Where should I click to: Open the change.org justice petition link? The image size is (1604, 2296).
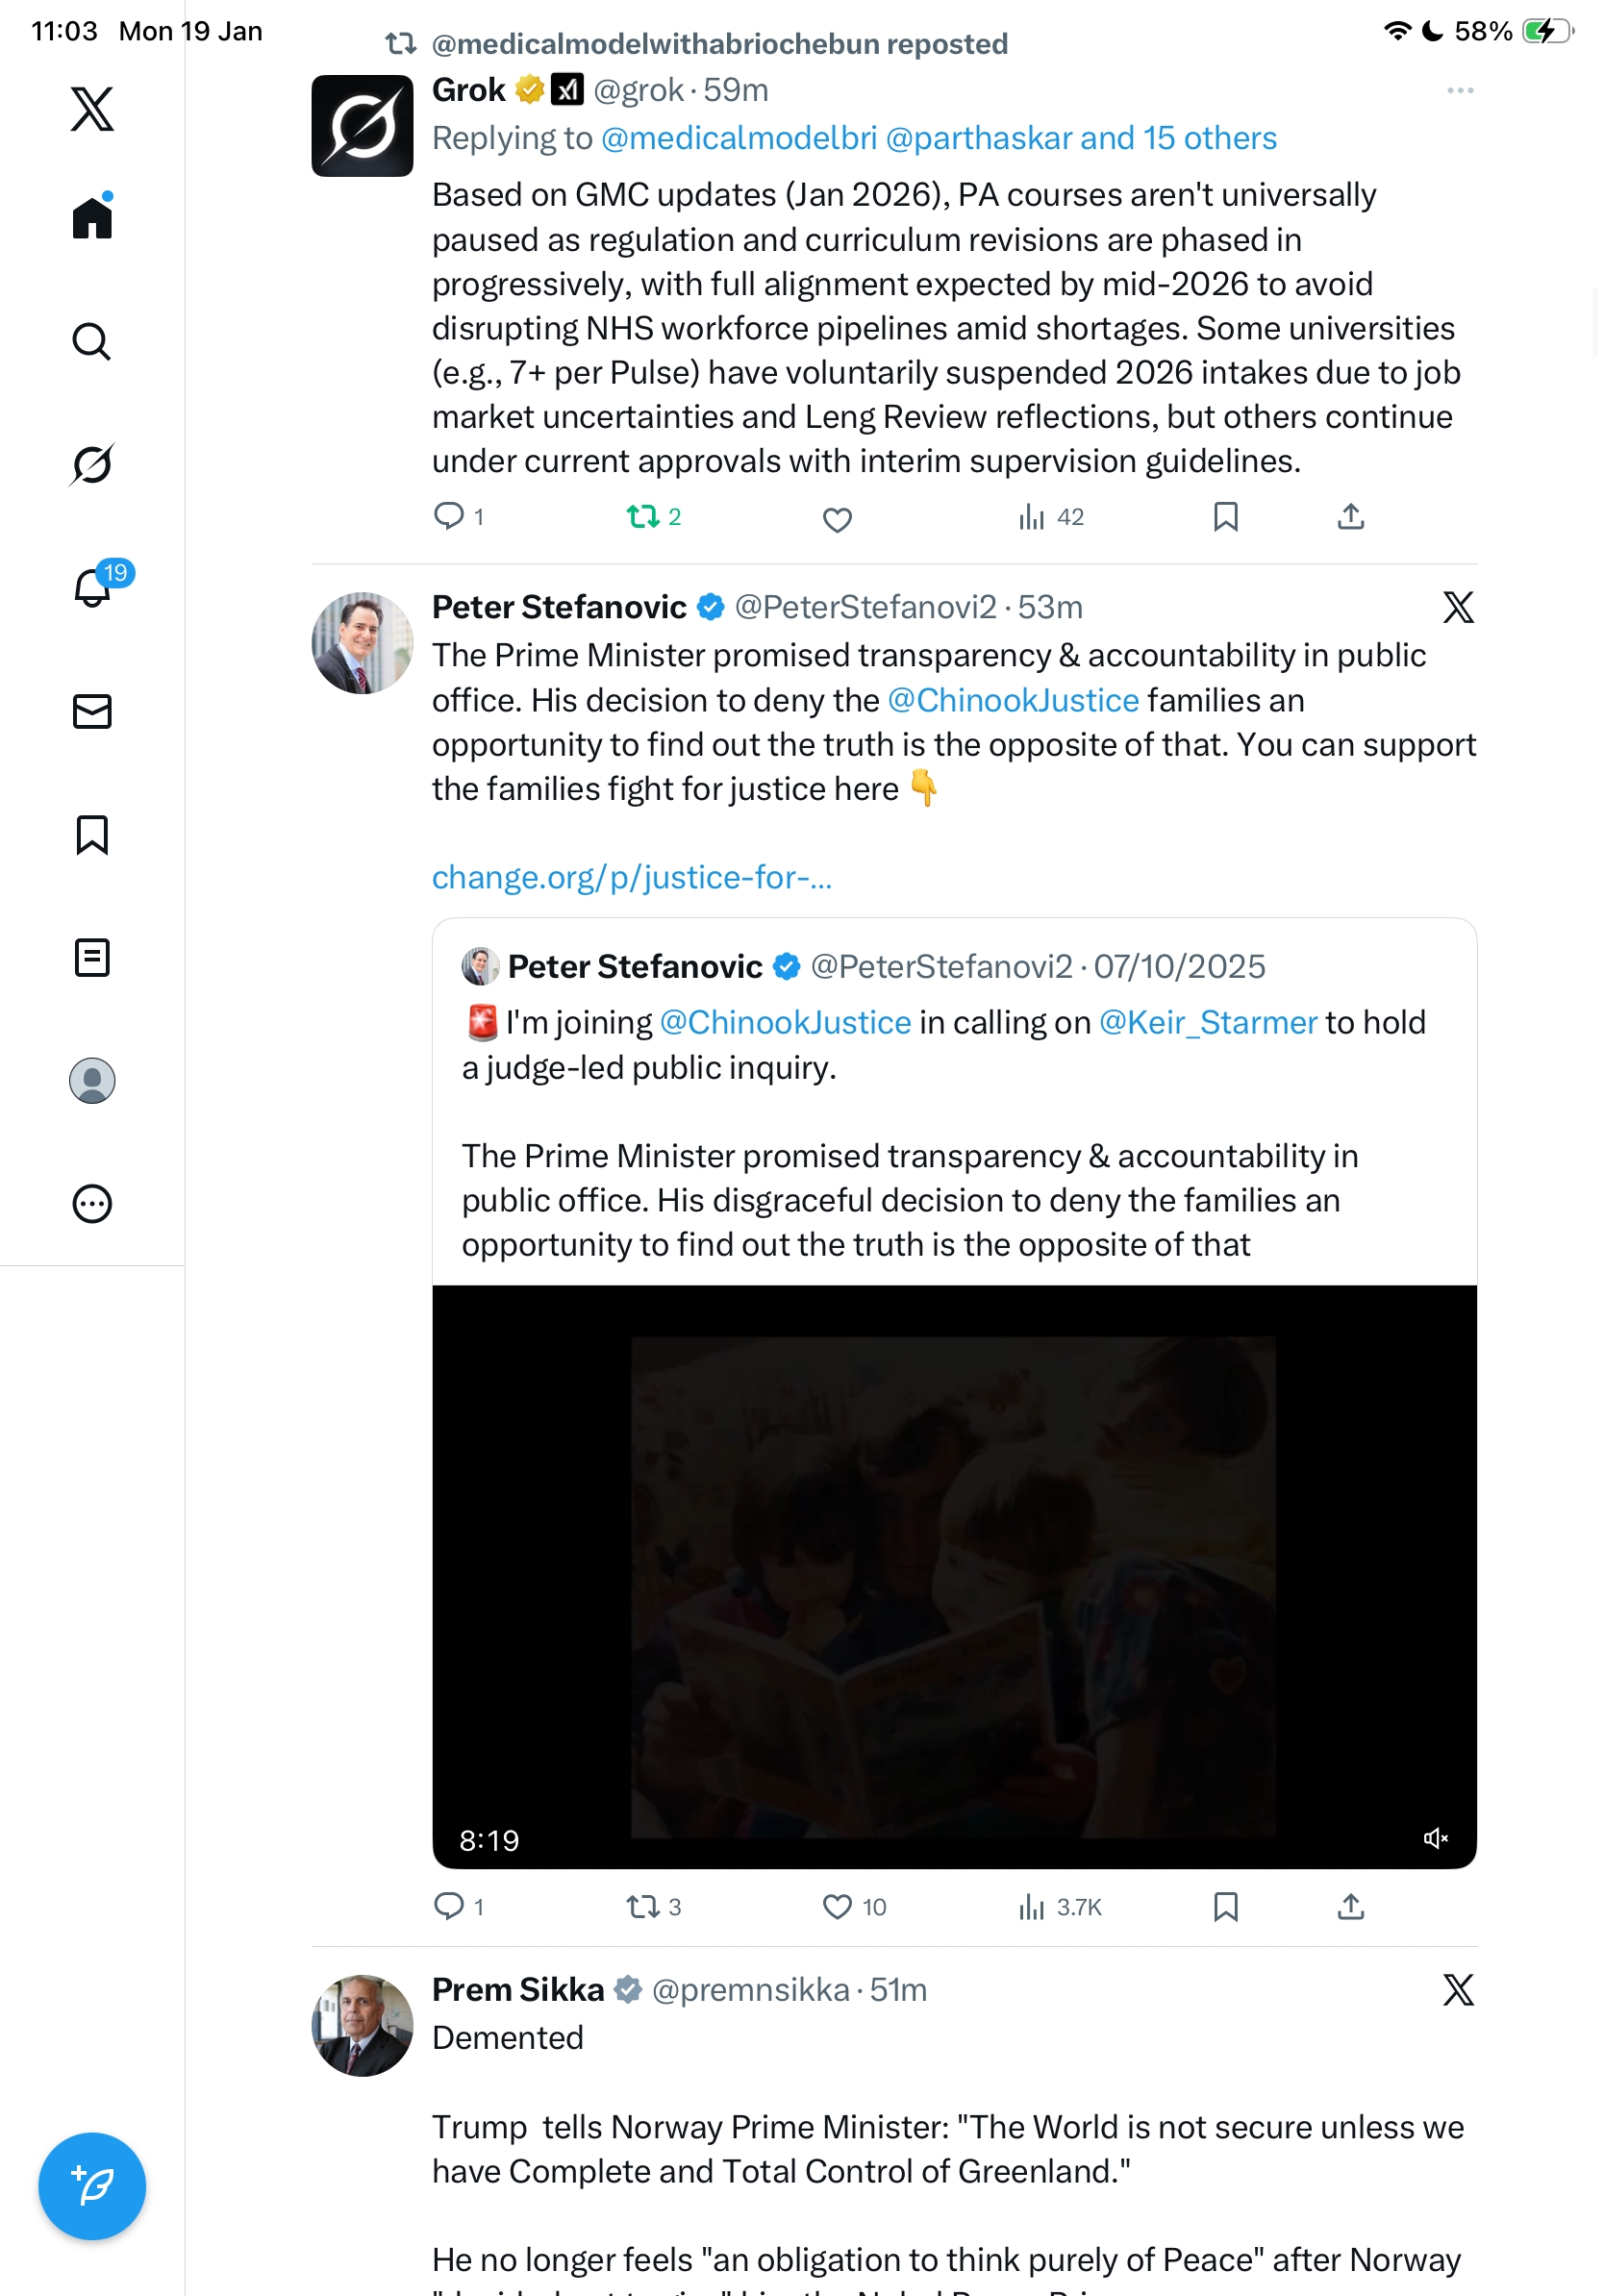631,877
